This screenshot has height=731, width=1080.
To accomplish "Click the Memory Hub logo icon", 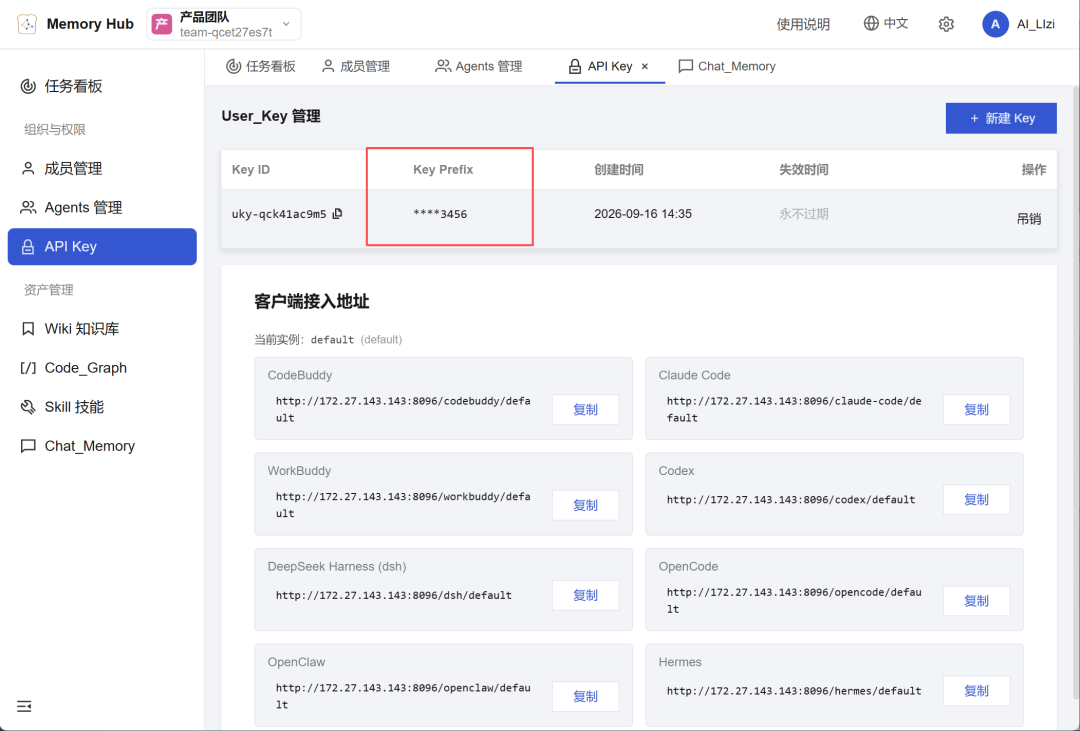I will [27, 24].
